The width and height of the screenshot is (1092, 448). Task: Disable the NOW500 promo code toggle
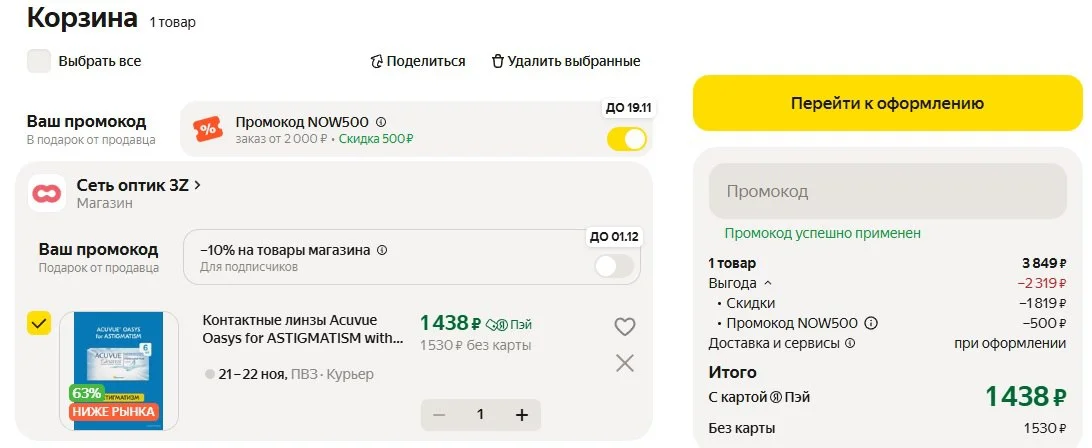pos(627,139)
